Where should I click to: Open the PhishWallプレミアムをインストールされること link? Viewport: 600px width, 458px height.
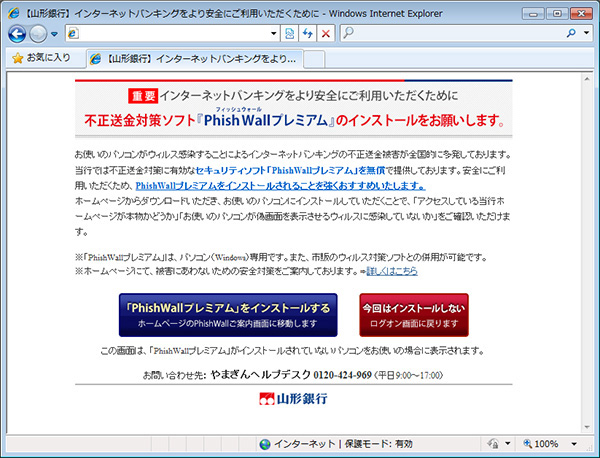[x=280, y=186]
